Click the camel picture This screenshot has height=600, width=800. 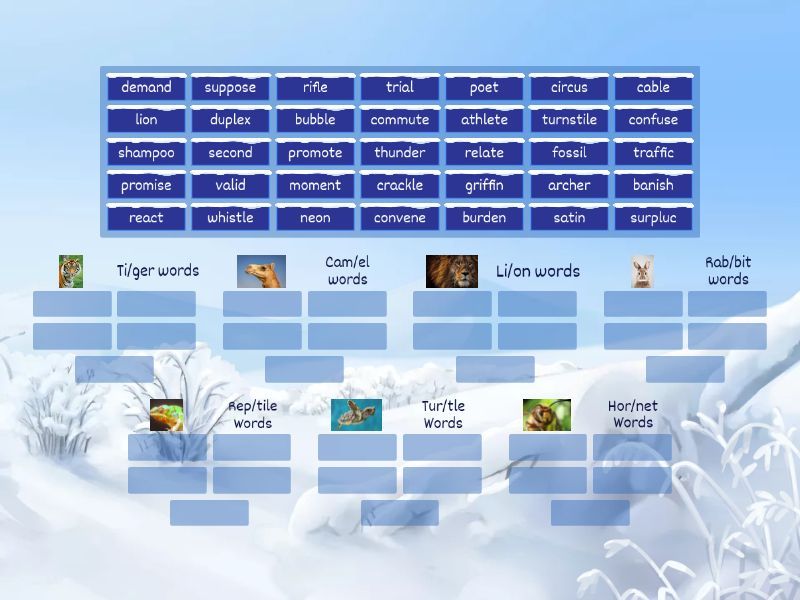(261, 271)
